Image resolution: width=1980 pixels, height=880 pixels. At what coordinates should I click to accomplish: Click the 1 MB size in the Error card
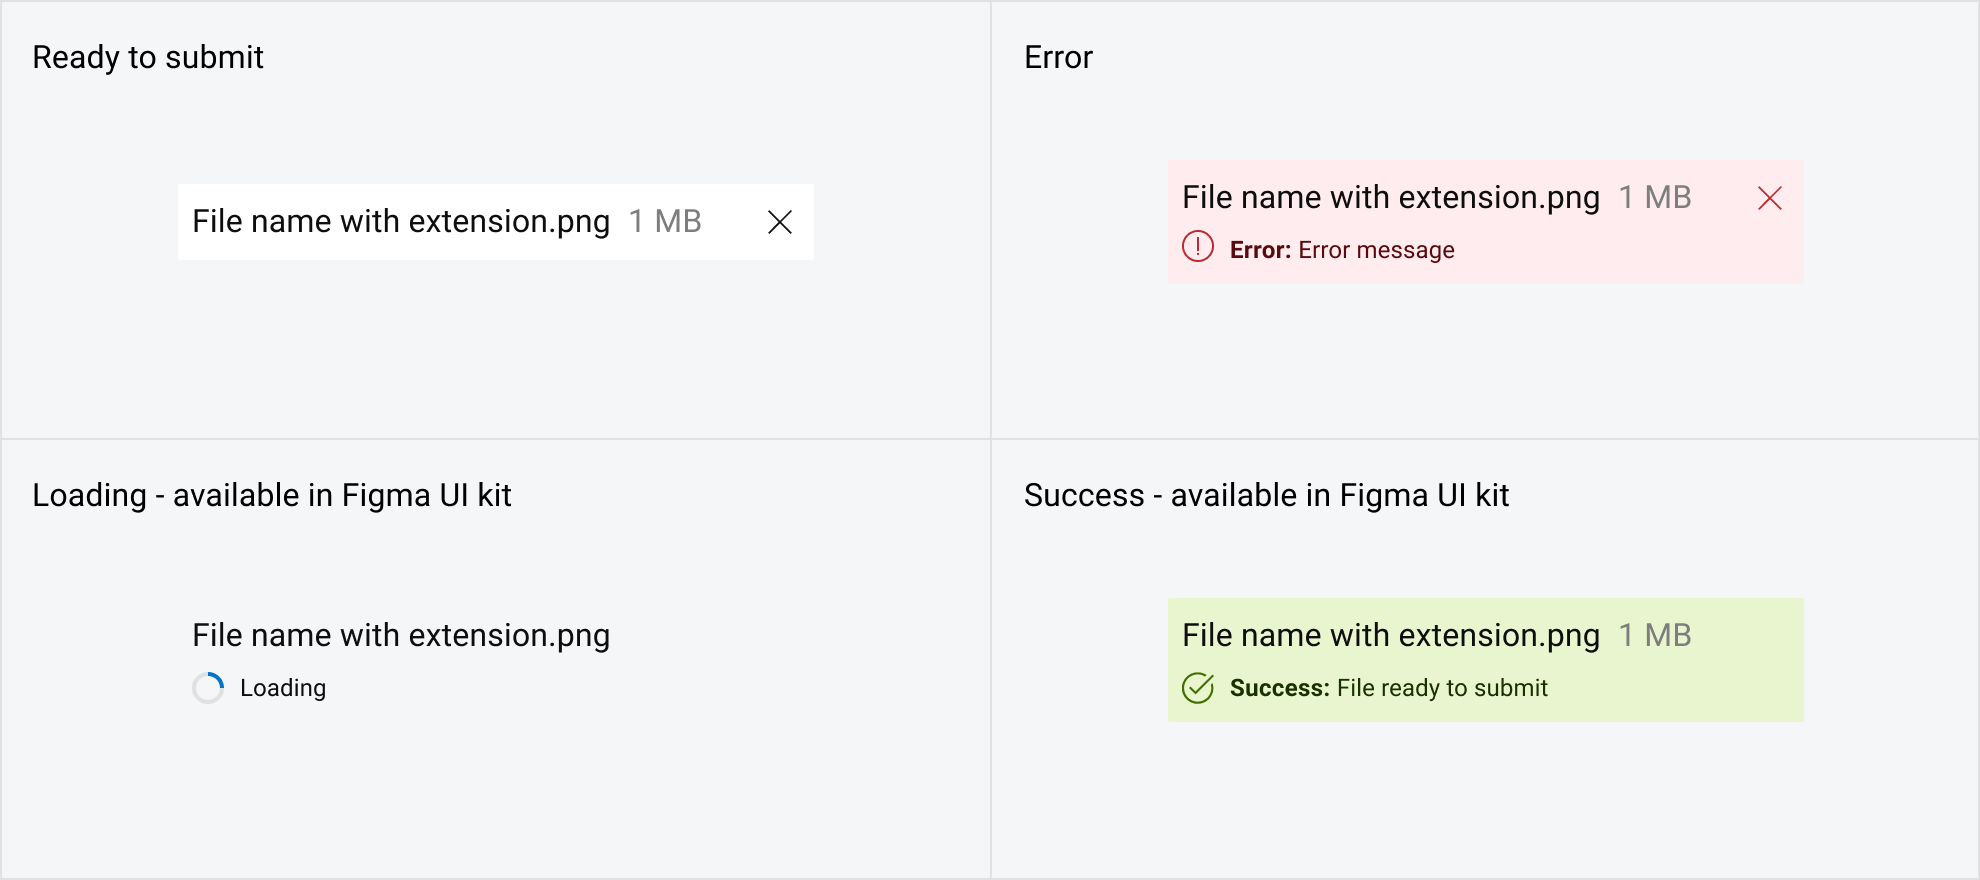pyautogui.click(x=1655, y=197)
